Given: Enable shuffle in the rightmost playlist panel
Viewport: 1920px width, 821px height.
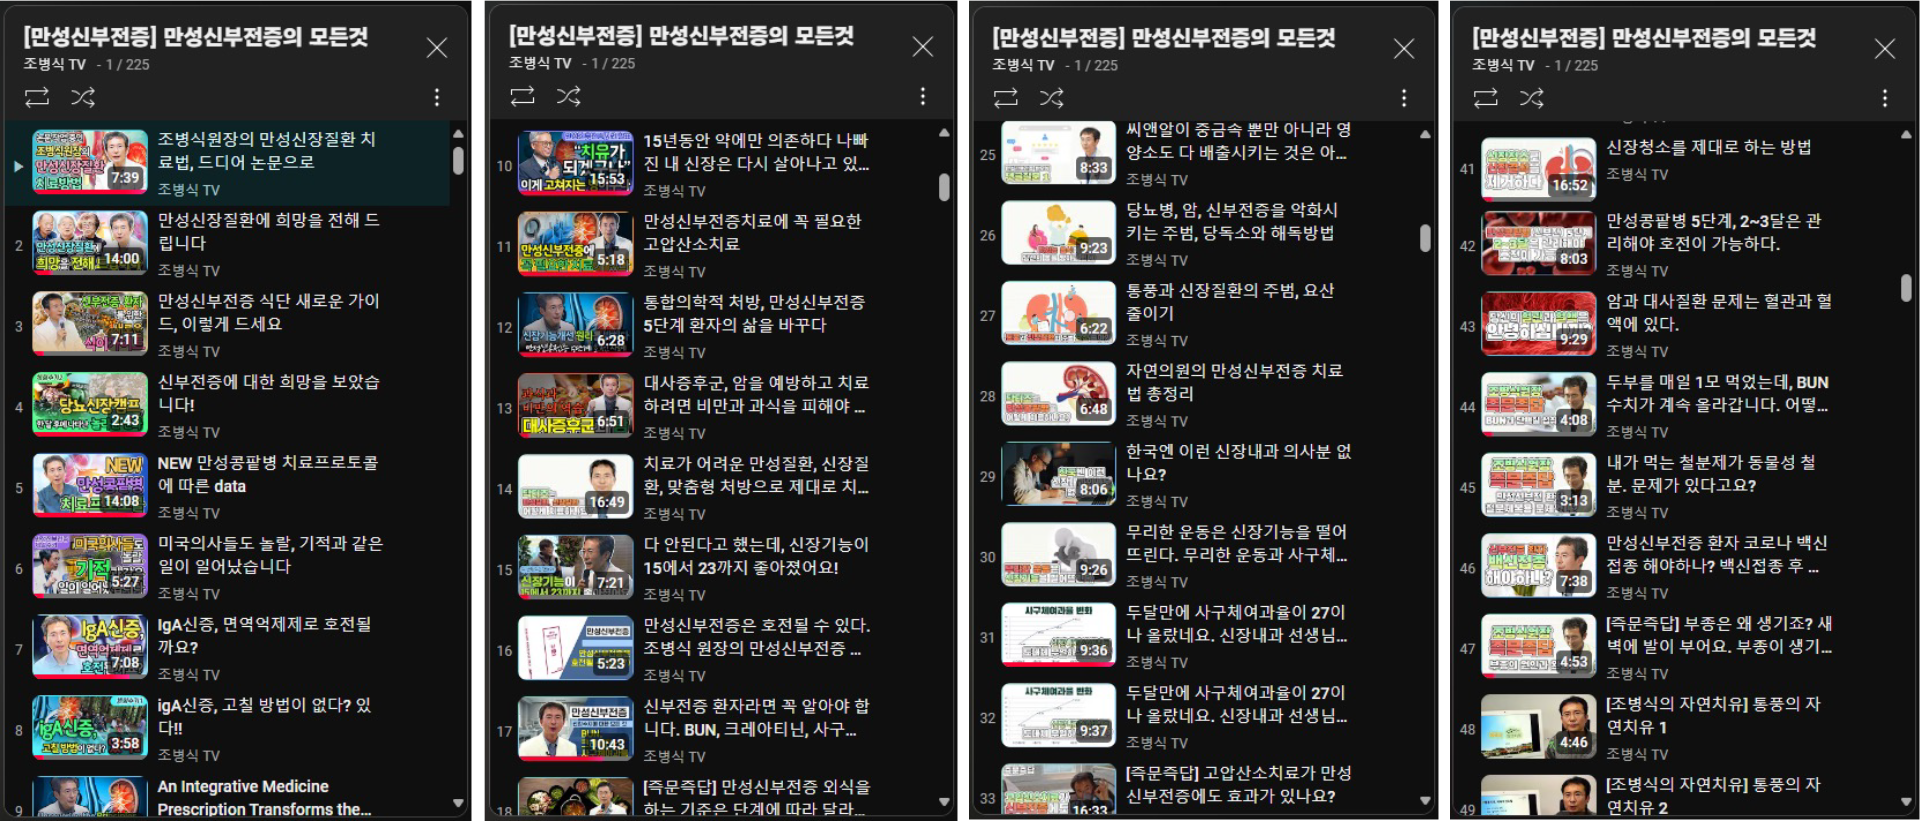Looking at the screenshot, I should (x=1531, y=98).
